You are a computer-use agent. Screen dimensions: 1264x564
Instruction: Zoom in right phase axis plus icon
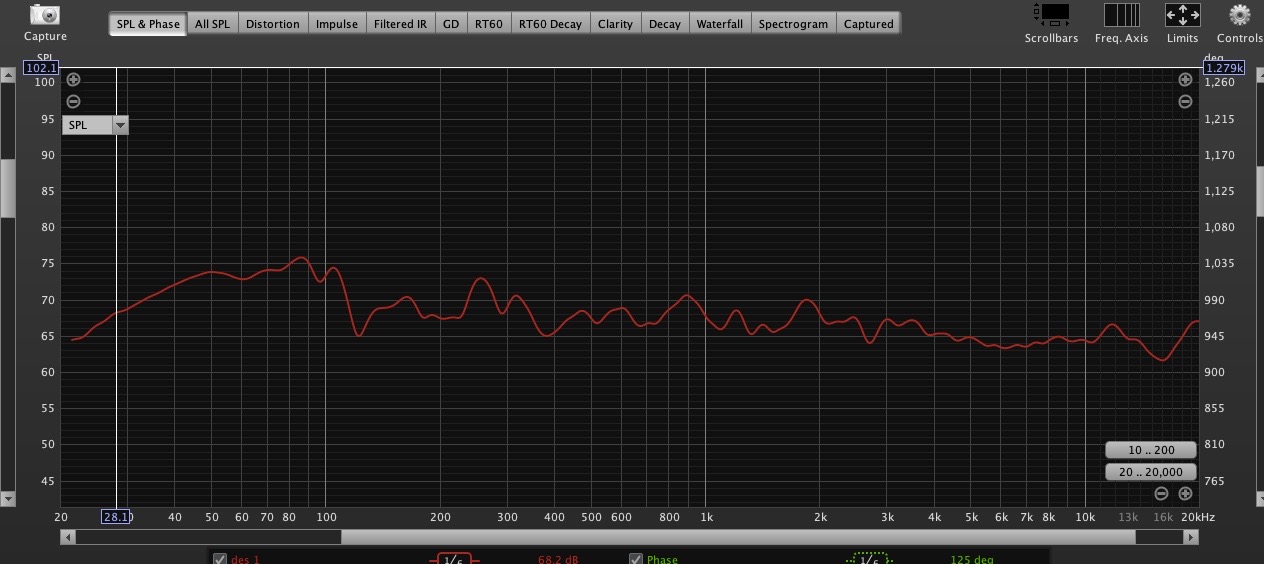click(x=1185, y=80)
